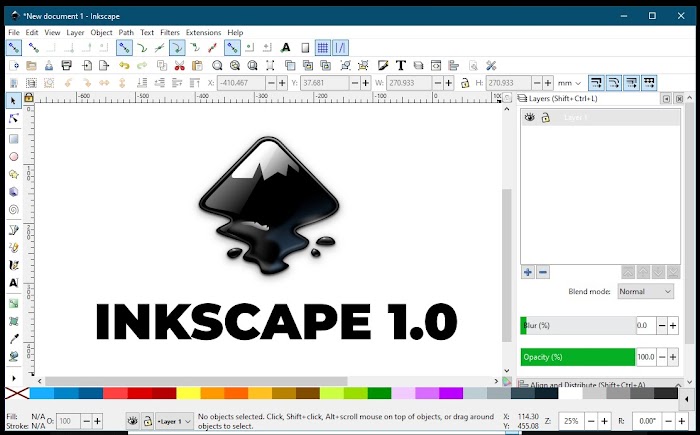Select the Pencil freehand tool
This screenshot has height=435, width=700.
13,247
